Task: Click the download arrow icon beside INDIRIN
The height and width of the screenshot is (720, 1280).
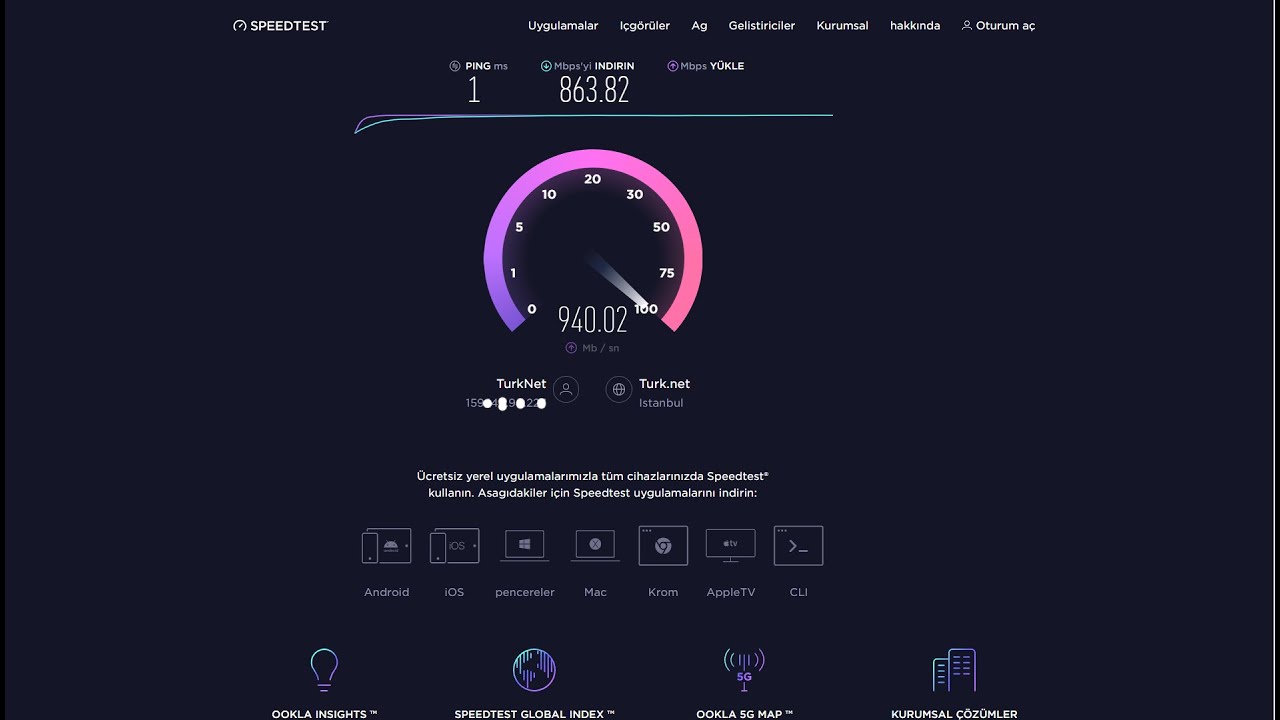Action: click(546, 66)
